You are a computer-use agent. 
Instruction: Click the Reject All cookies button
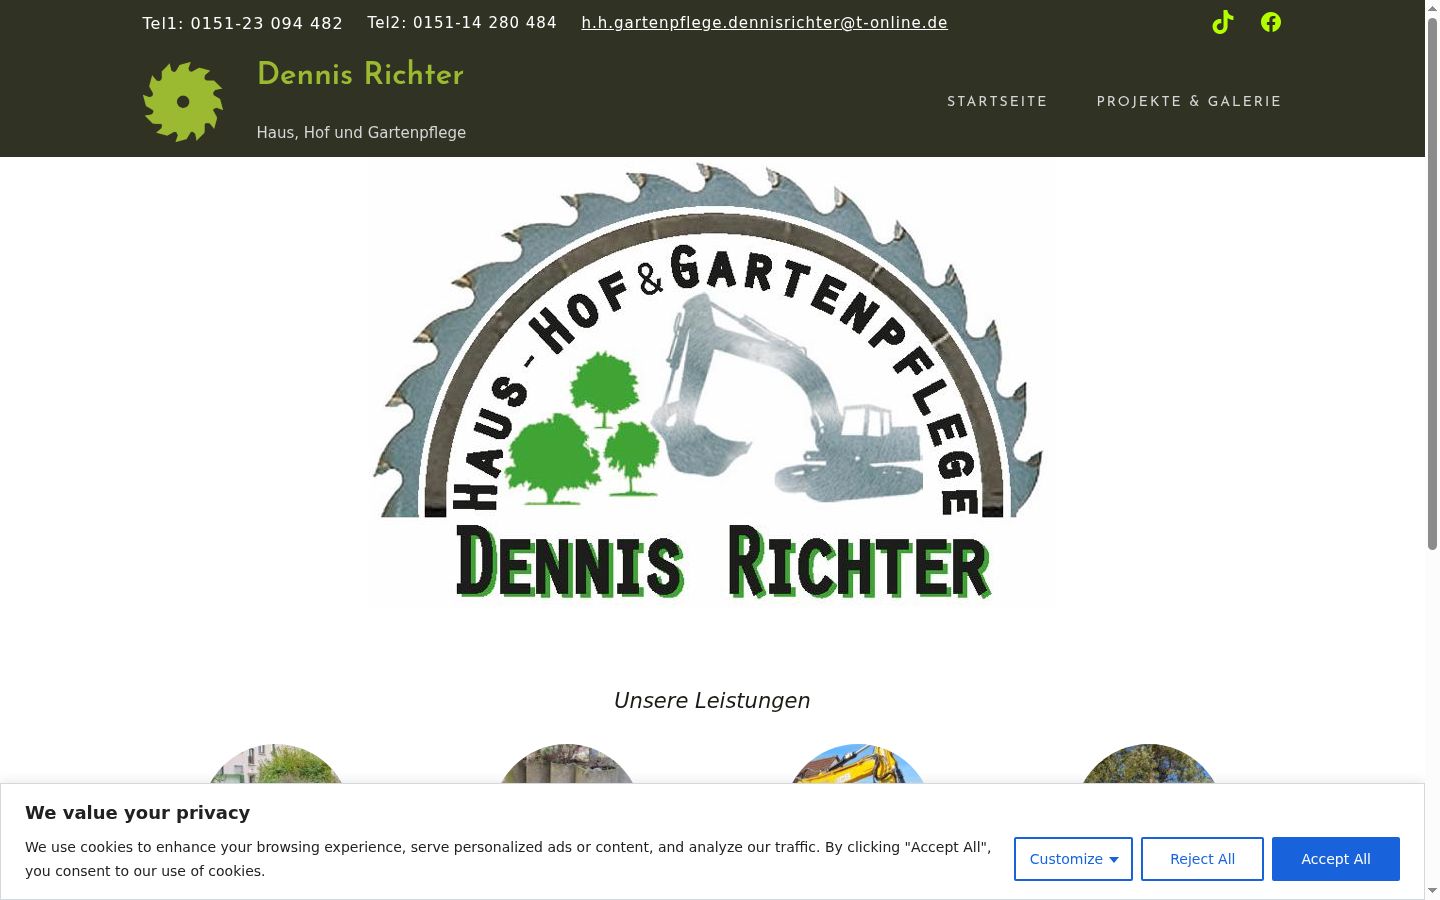(1202, 859)
